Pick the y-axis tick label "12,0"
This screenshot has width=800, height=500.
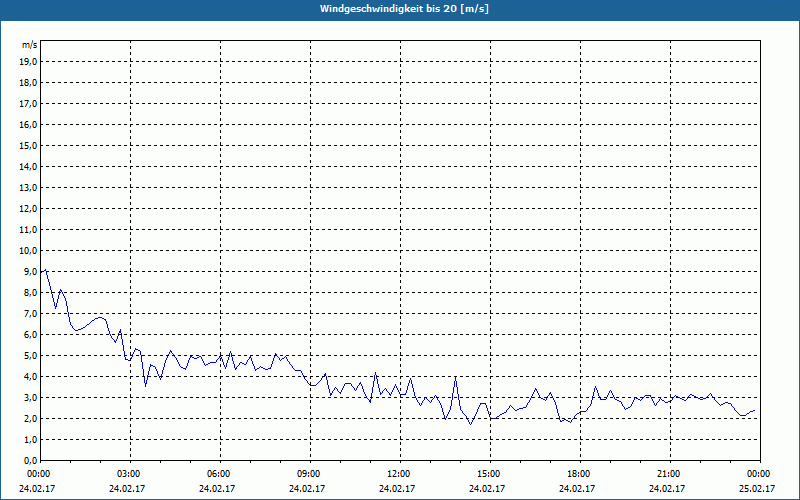tap(28, 209)
